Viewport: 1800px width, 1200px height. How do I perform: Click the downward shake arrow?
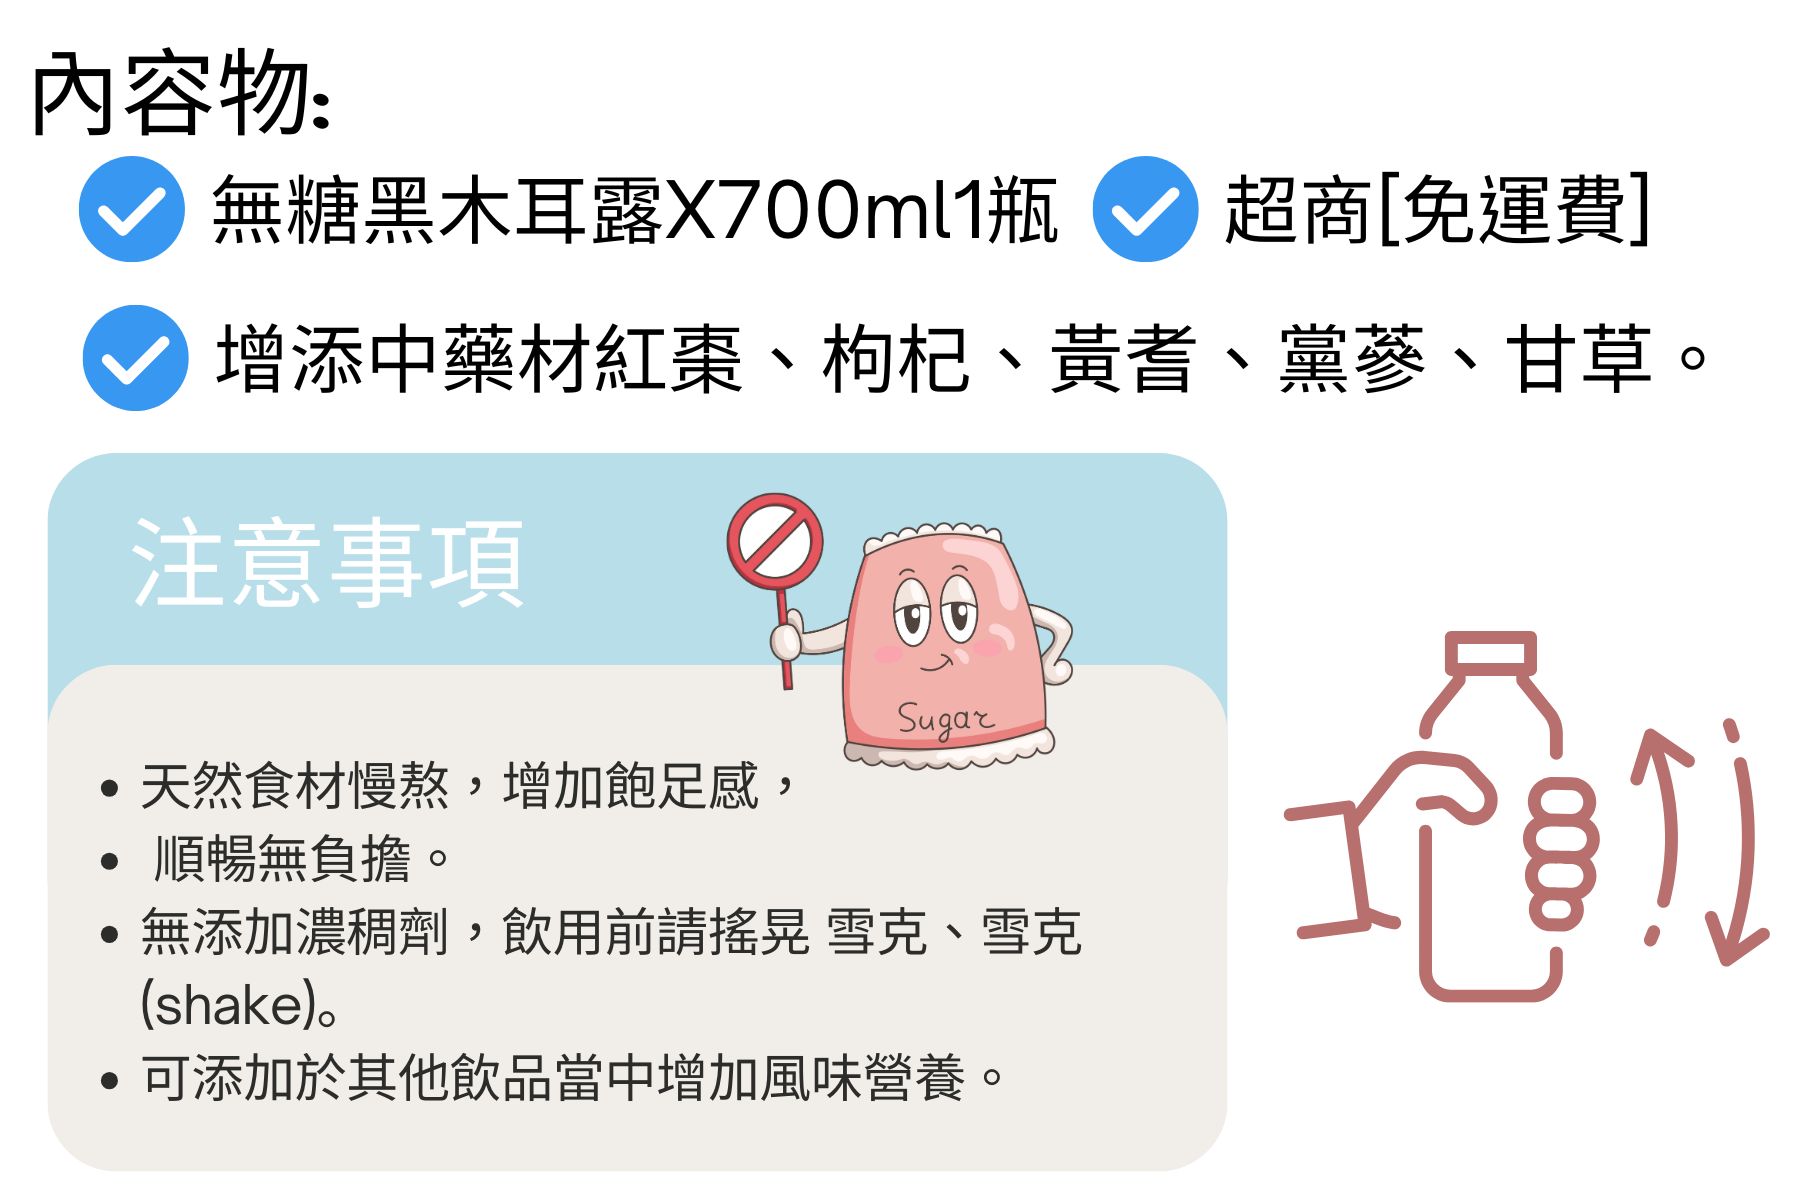(x=1738, y=842)
